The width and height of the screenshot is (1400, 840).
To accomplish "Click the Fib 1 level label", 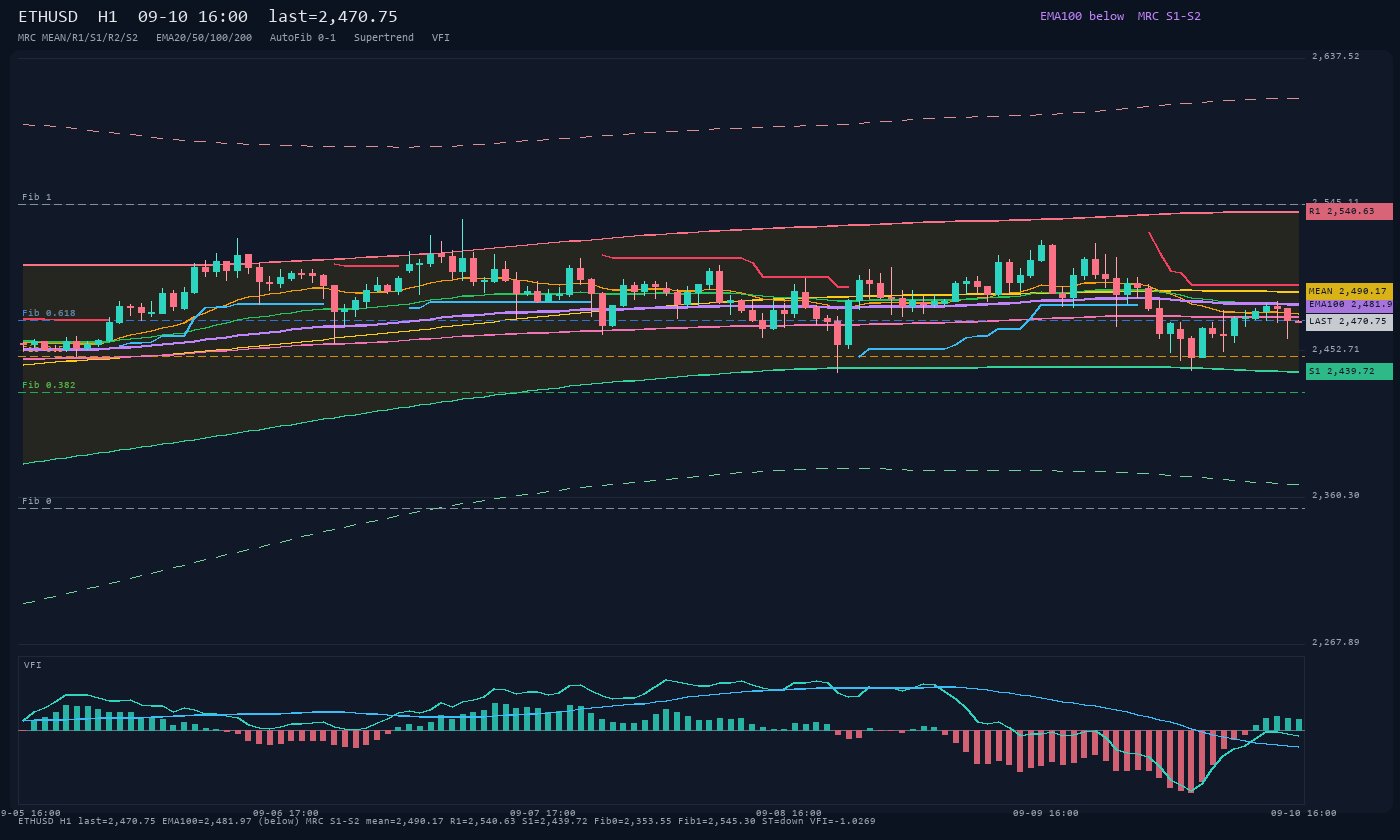I will coord(37,197).
